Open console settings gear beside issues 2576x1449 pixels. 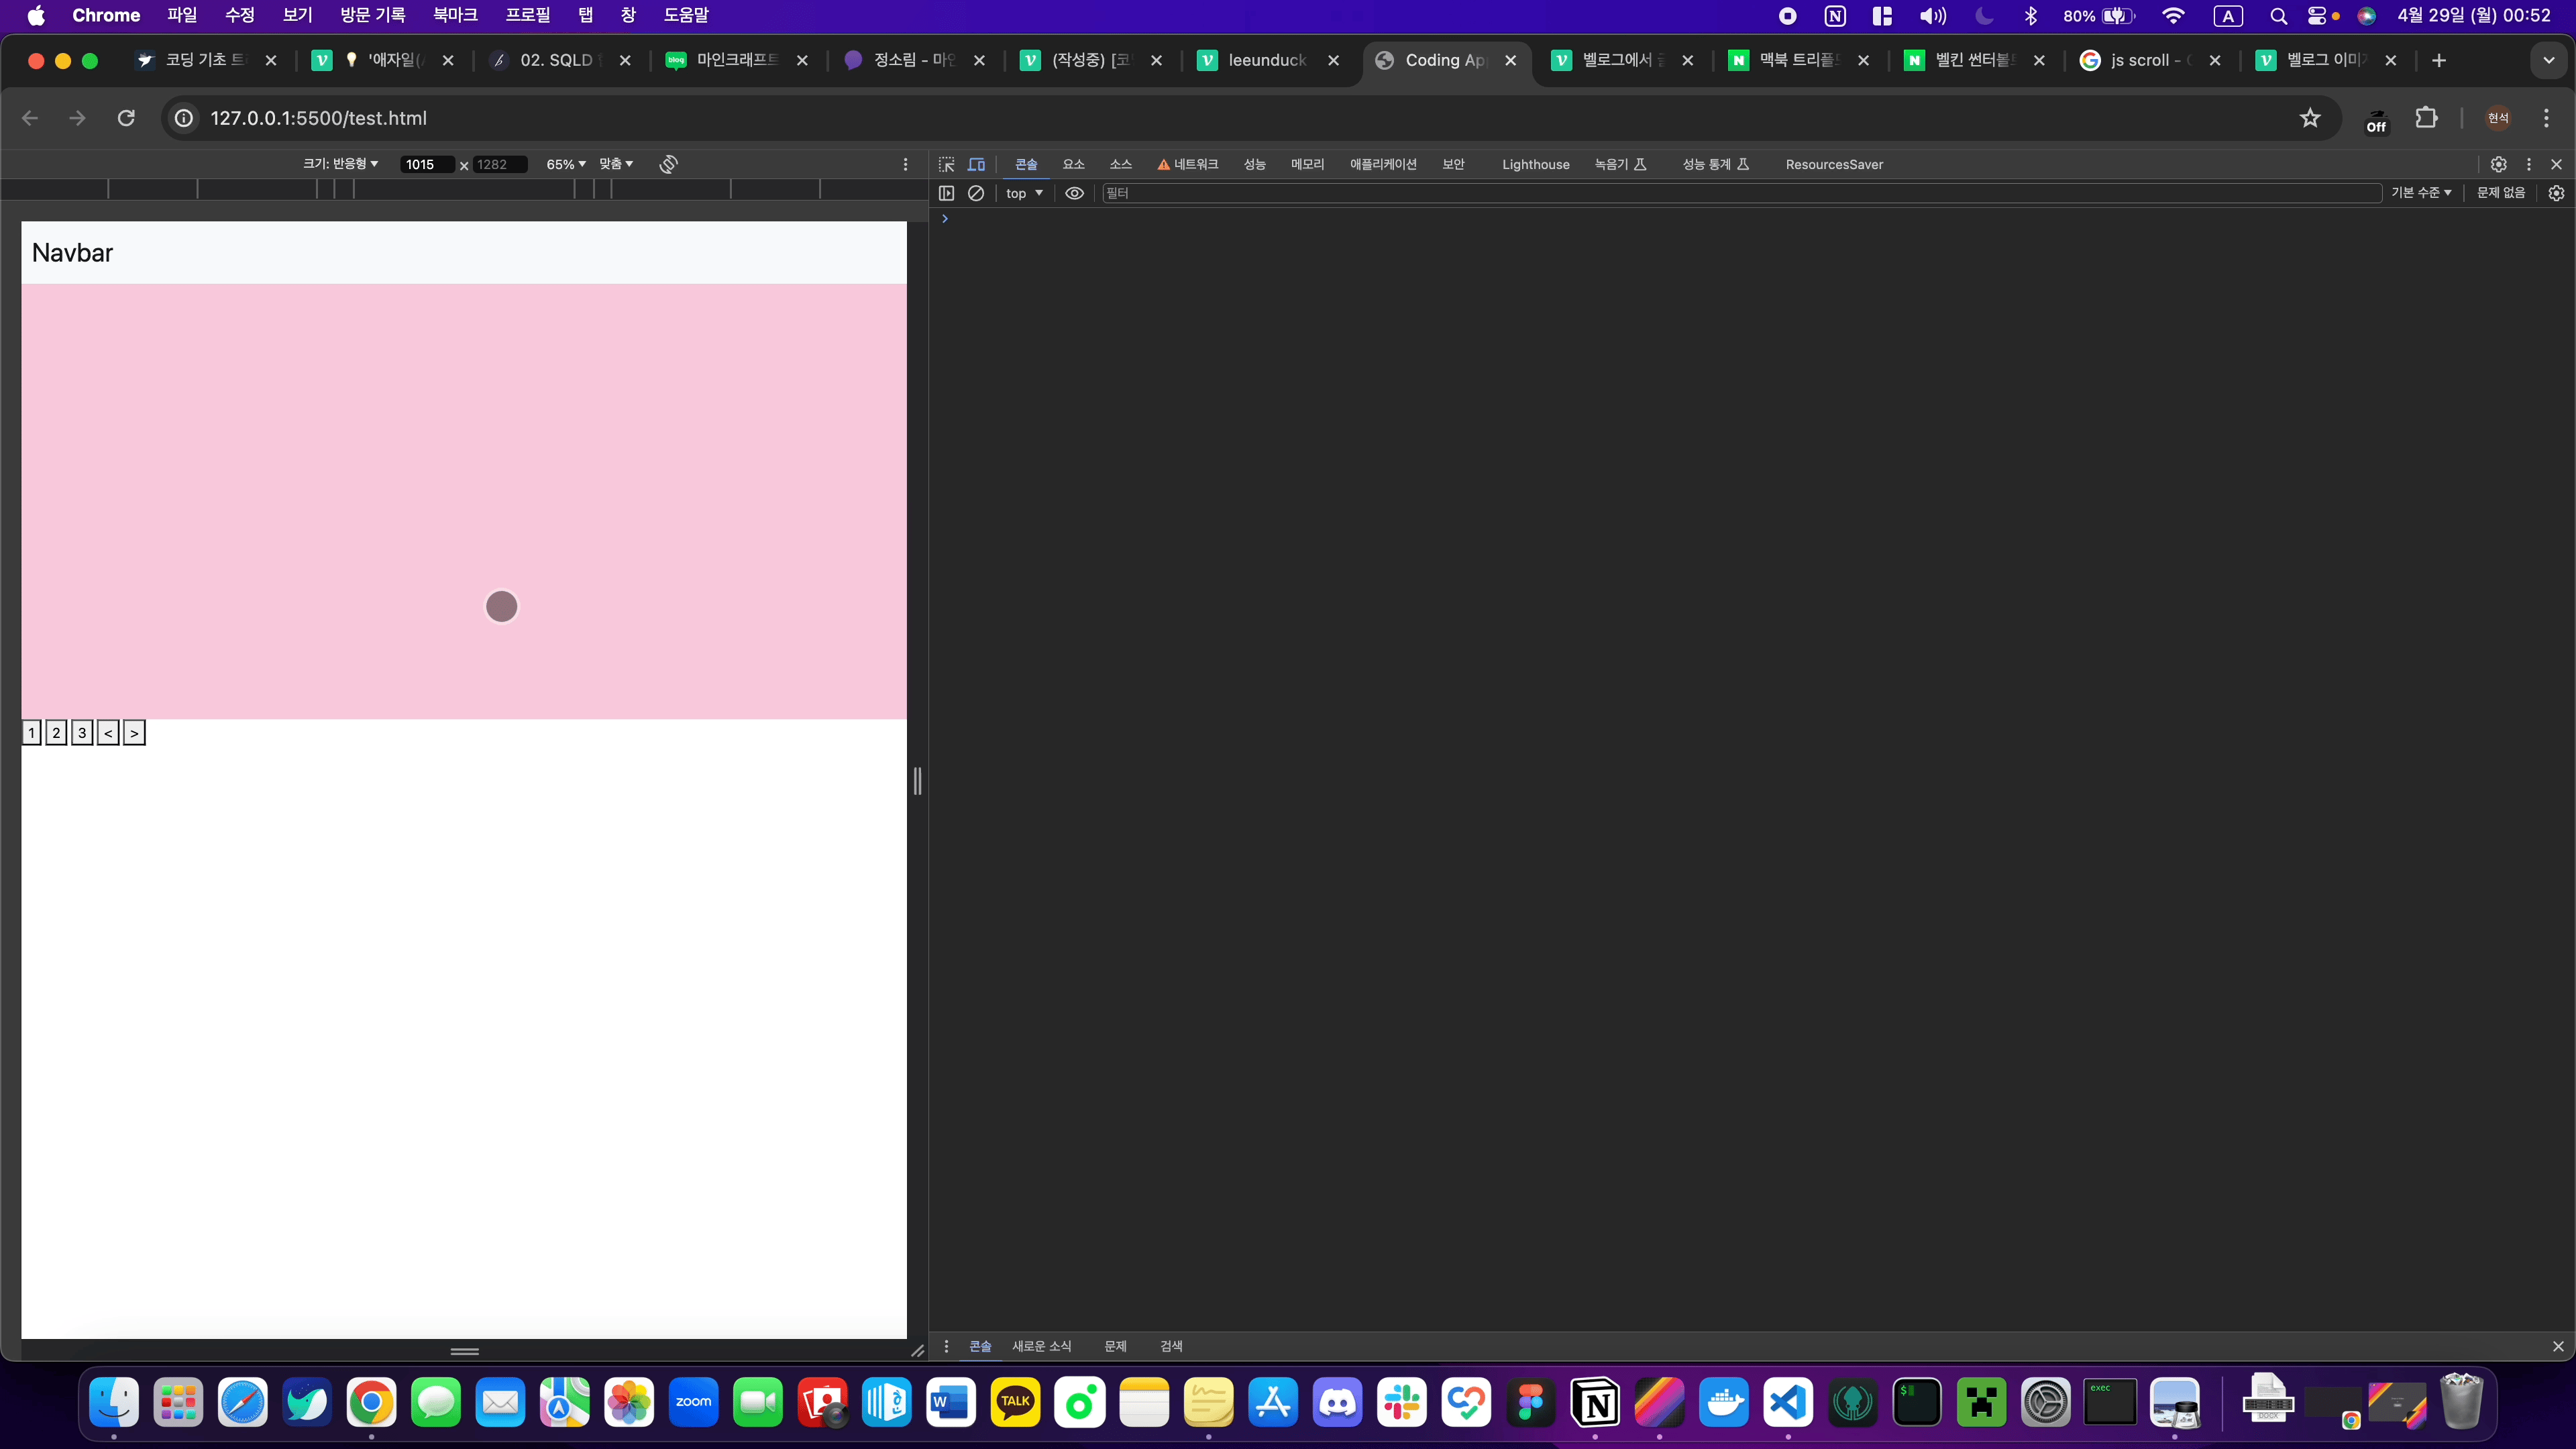(2556, 193)
